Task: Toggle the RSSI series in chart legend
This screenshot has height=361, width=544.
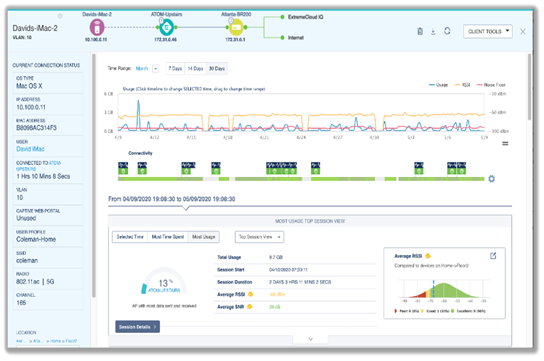Action: [x=462, y=85]
